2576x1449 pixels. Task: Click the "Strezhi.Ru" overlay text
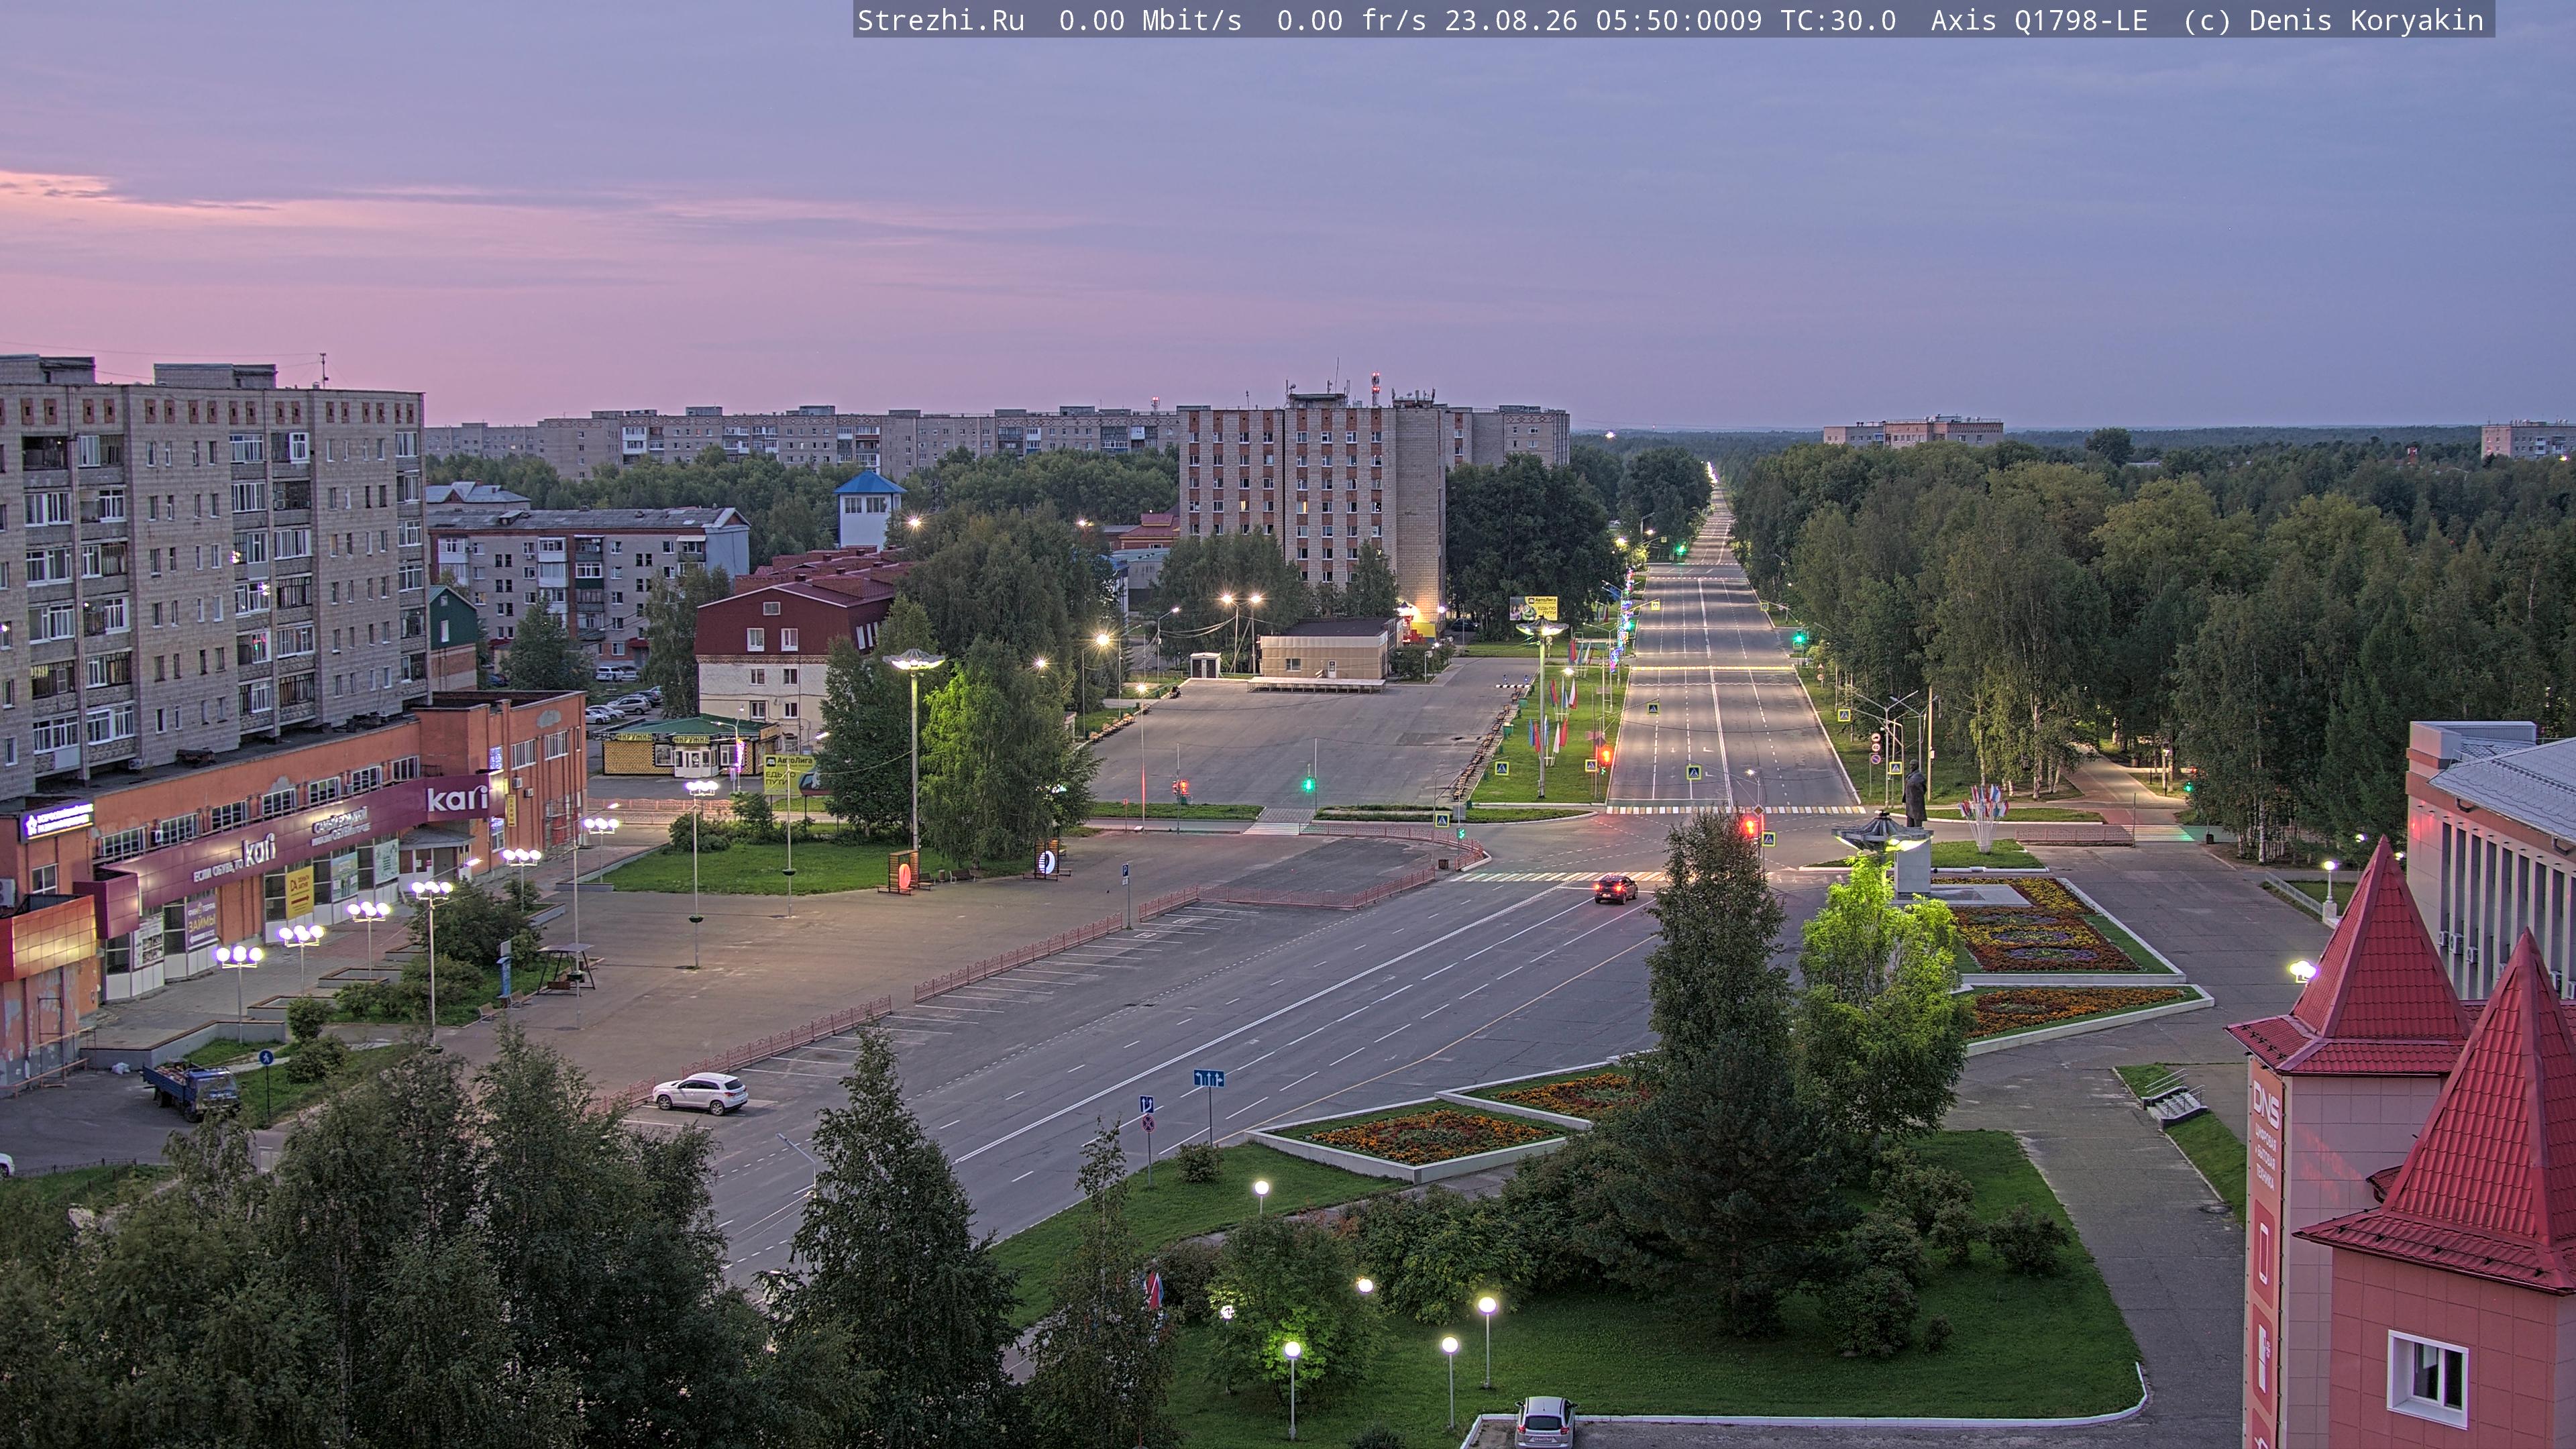click(x=941, y=21)
